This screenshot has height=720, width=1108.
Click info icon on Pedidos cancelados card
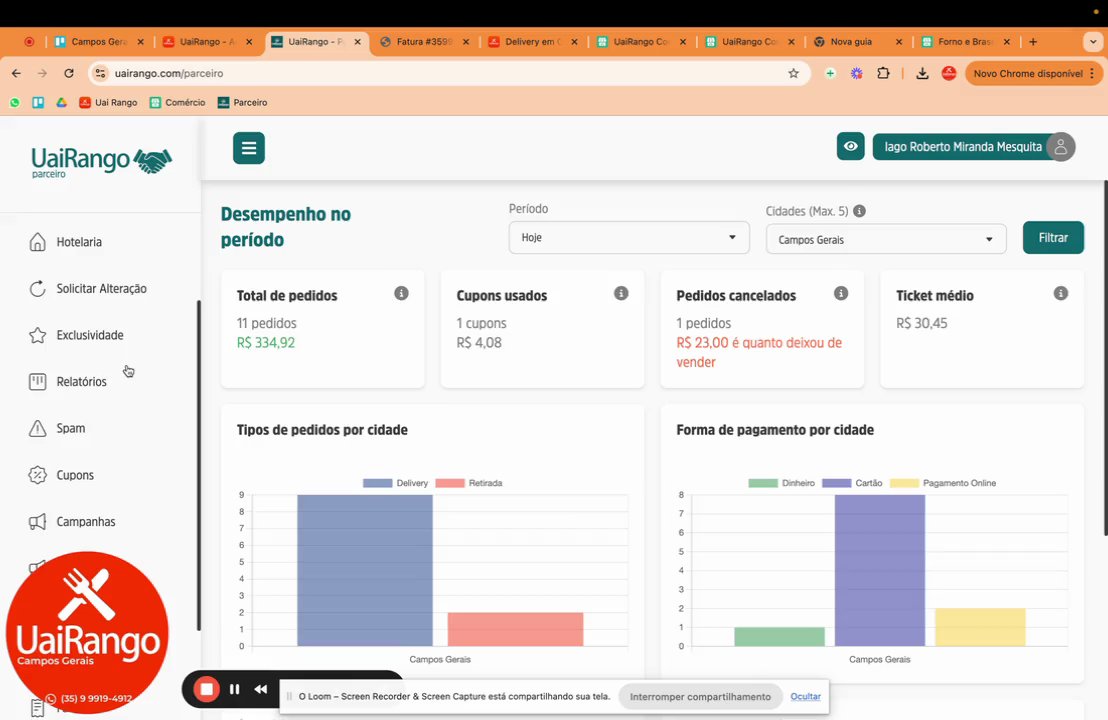[x=841, y=293]
